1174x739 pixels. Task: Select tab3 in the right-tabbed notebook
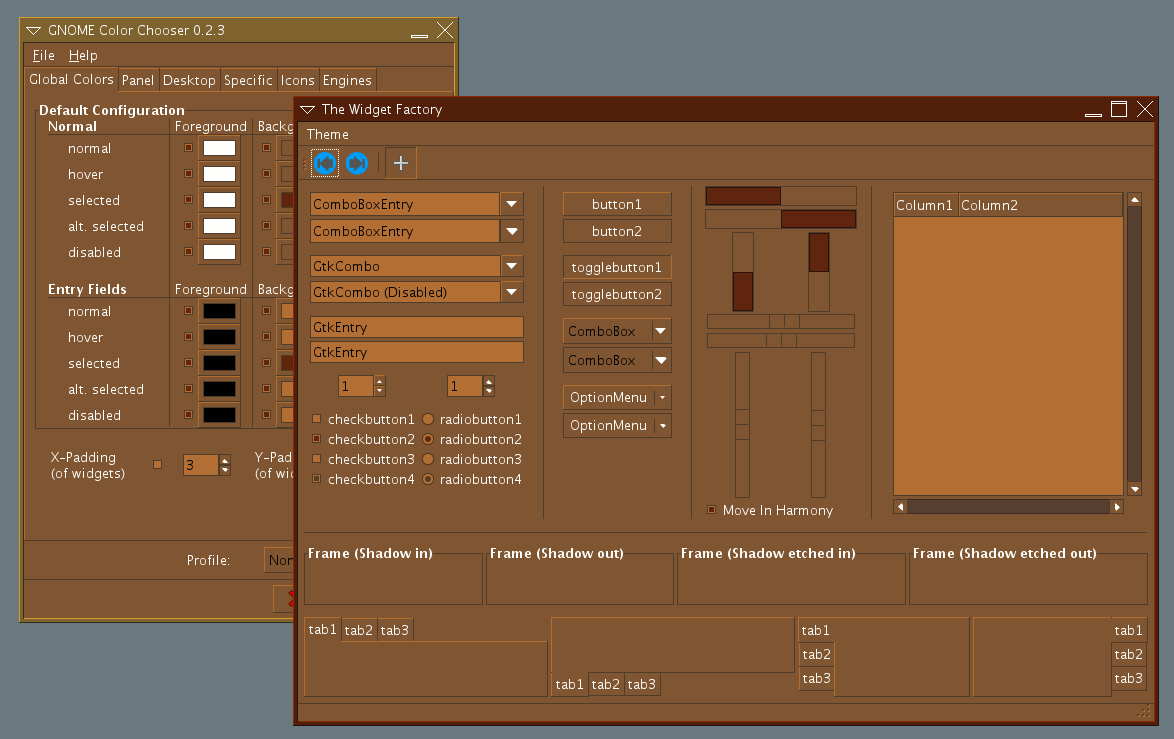pyautogui.click(x=1128, y=678)
